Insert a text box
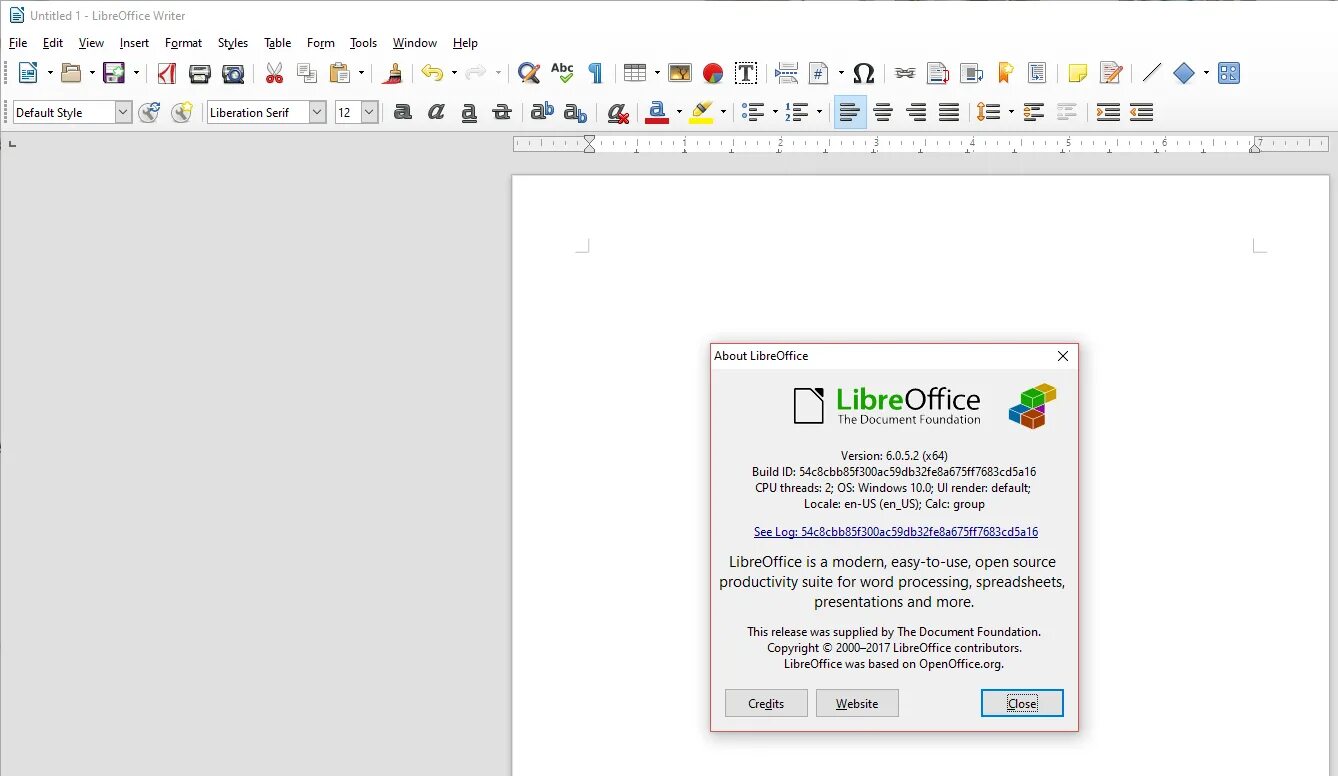The height and width of the screenshot is (776, 1338). coord(746,73)
